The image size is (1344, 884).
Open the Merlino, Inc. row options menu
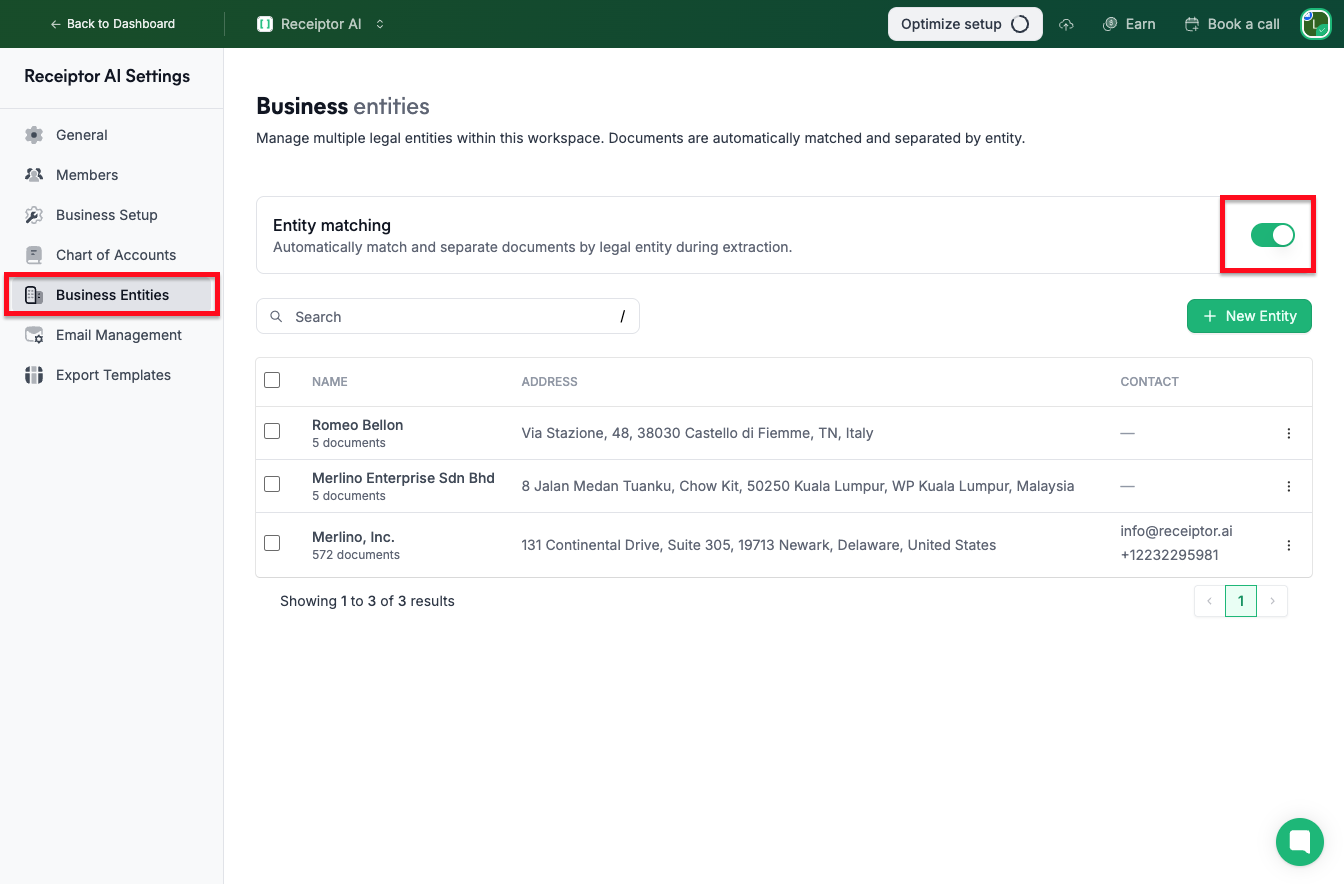pyautogui.click(x=1288, y=545)
